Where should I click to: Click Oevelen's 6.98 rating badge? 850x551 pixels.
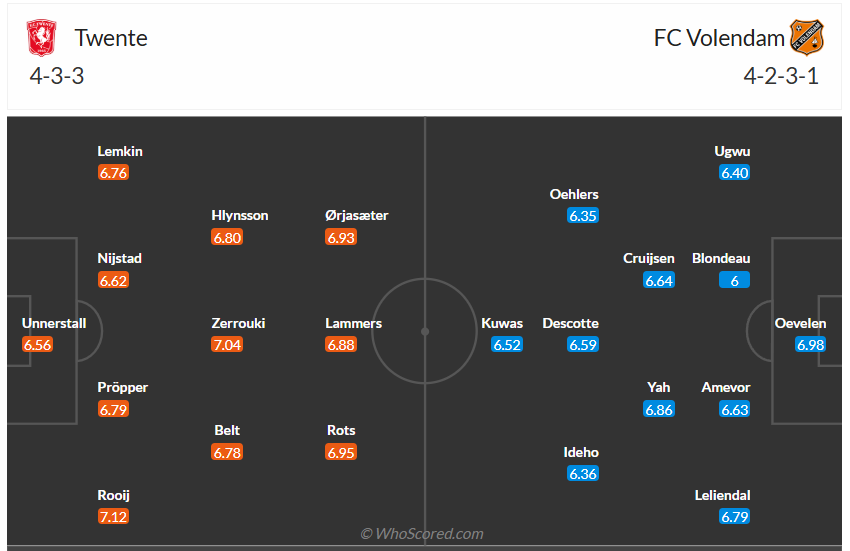811,345
